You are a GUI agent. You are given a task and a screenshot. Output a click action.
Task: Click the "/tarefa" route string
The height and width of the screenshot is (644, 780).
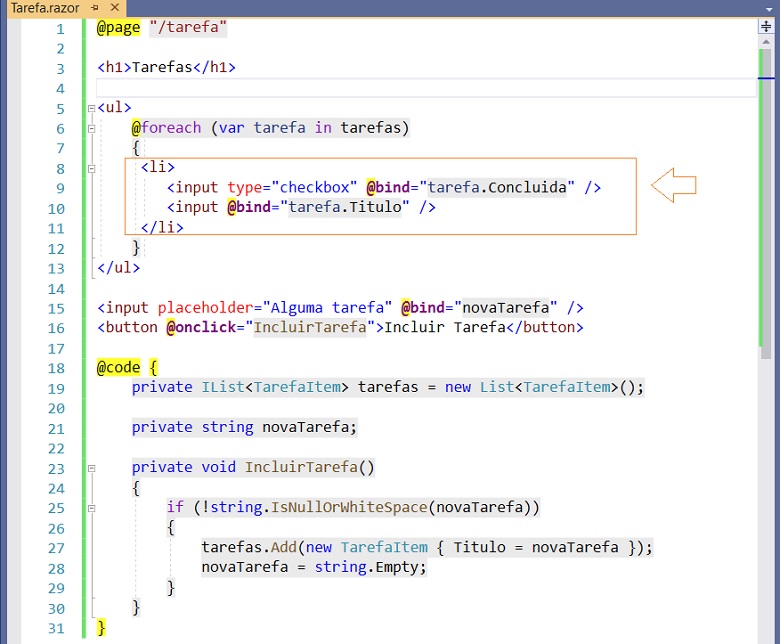(188, 27)
